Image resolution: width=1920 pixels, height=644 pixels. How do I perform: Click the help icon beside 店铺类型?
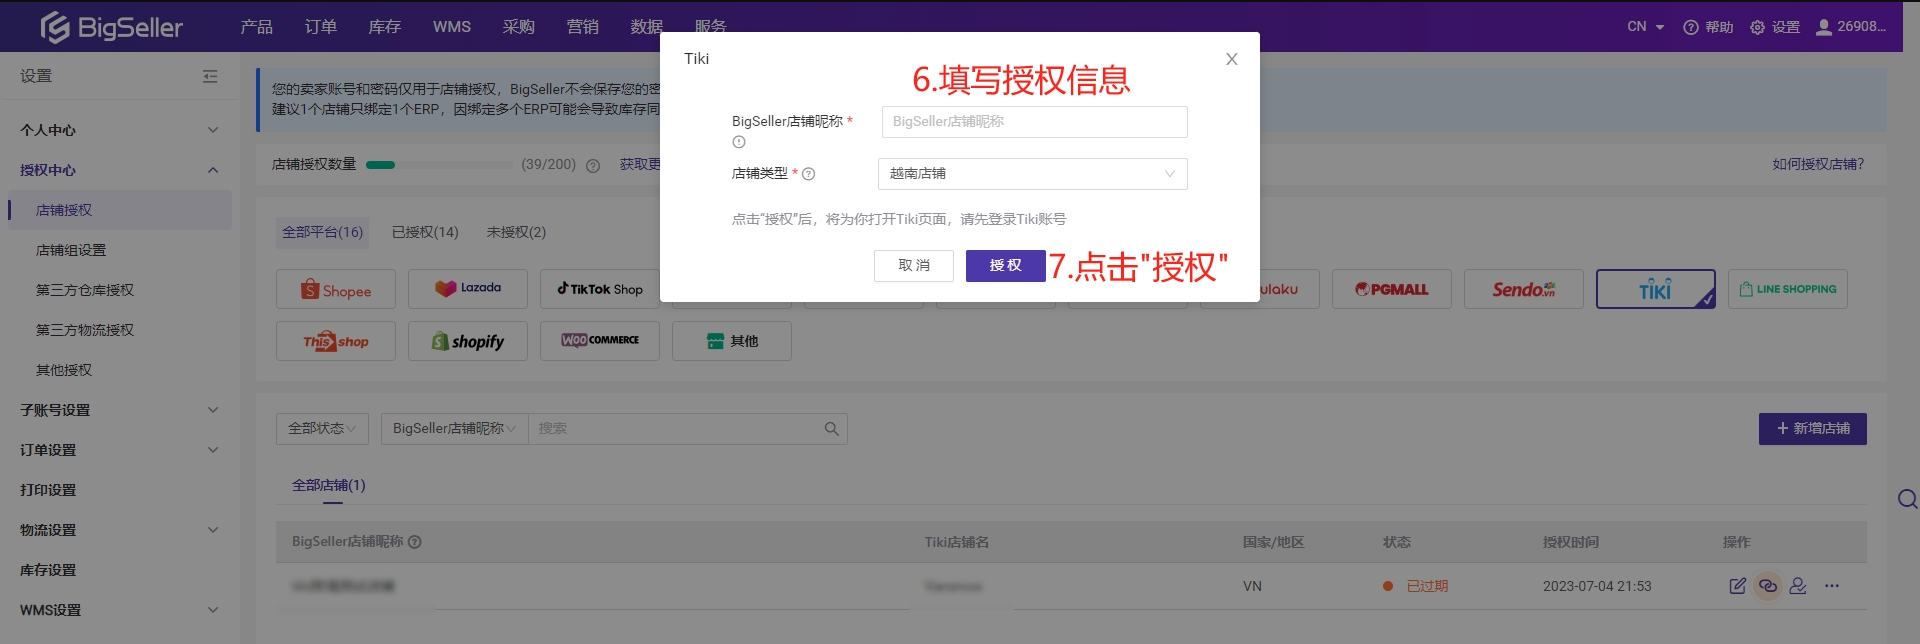coord(809,174)
